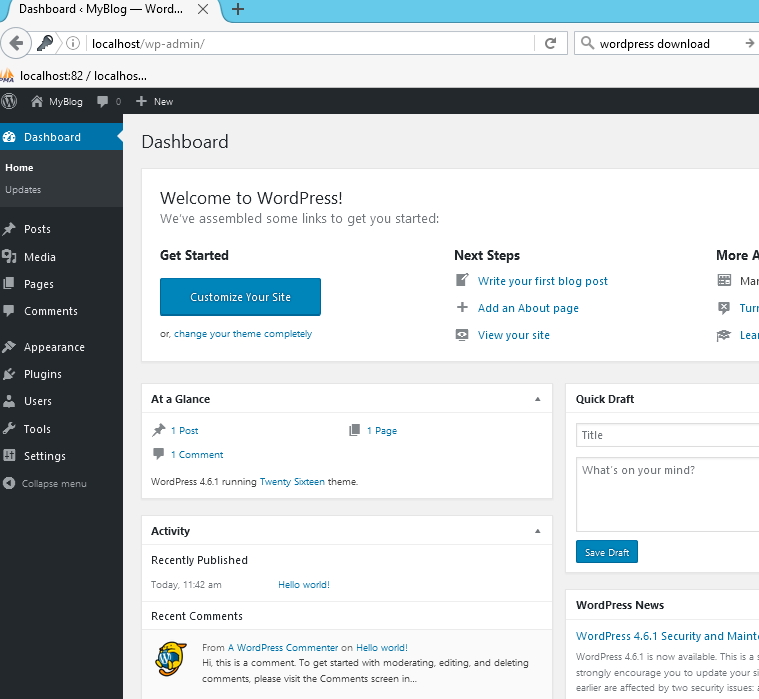Click the Quick Draft Title field
The height and width of the screenshot is (699, 759).
[668, 435]
